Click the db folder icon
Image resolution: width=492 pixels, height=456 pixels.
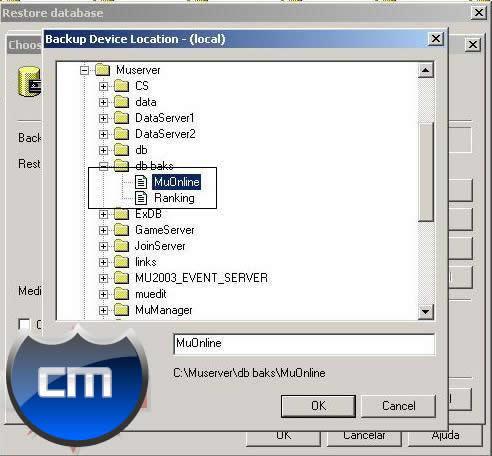(x=122, y=150)
